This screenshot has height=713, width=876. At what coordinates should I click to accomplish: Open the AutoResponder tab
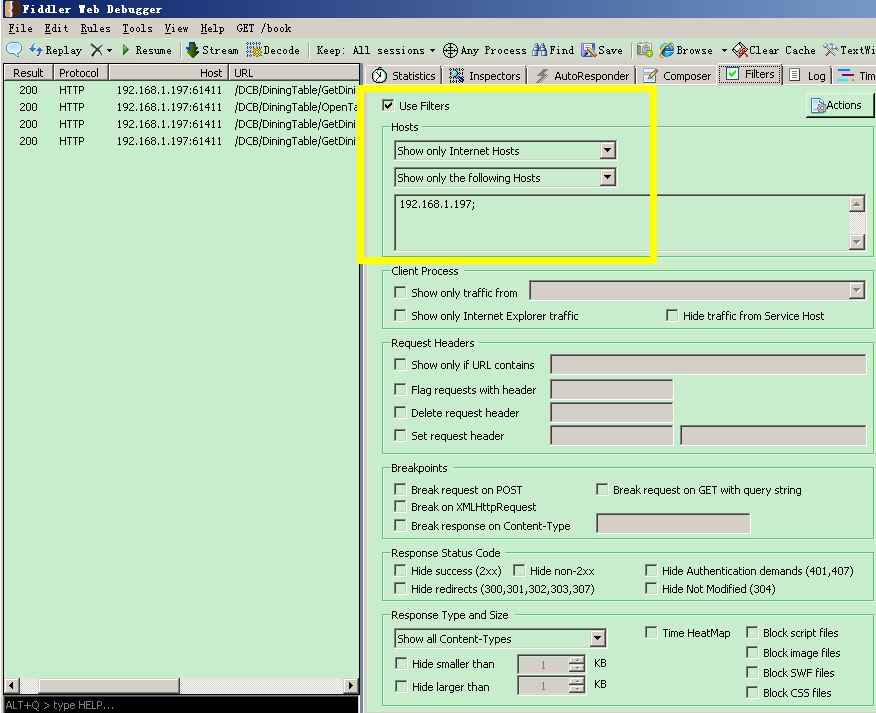pos(582,75)
